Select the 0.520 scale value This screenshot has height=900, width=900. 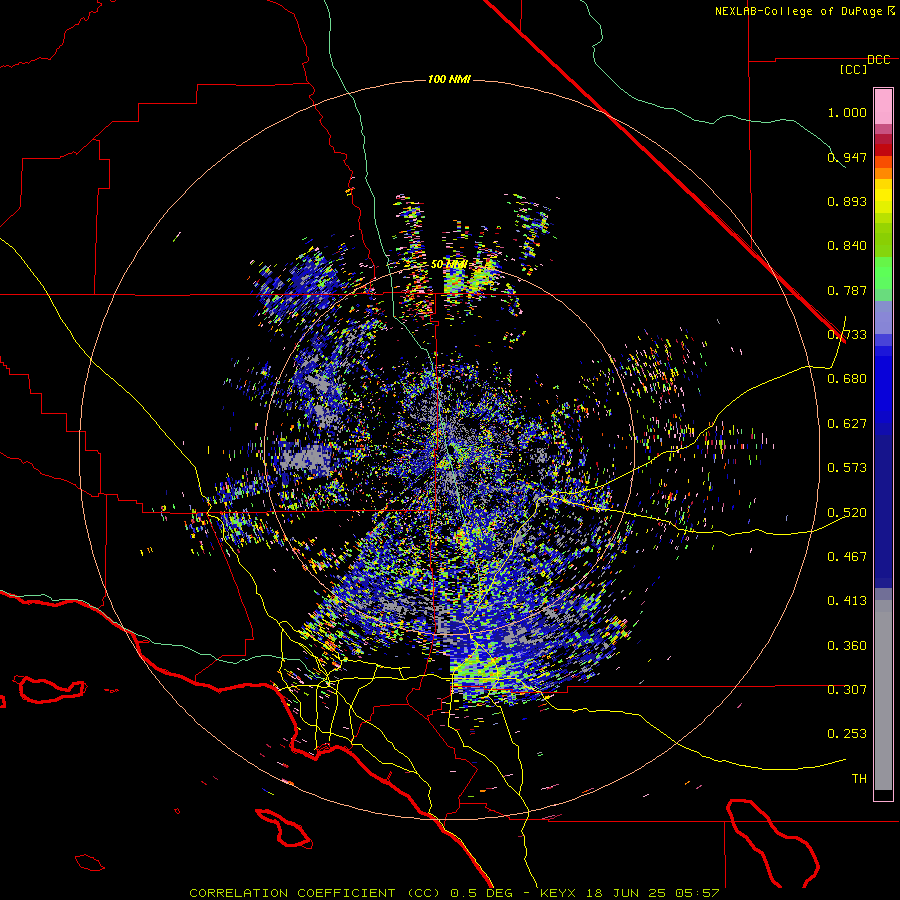[847, 513]
